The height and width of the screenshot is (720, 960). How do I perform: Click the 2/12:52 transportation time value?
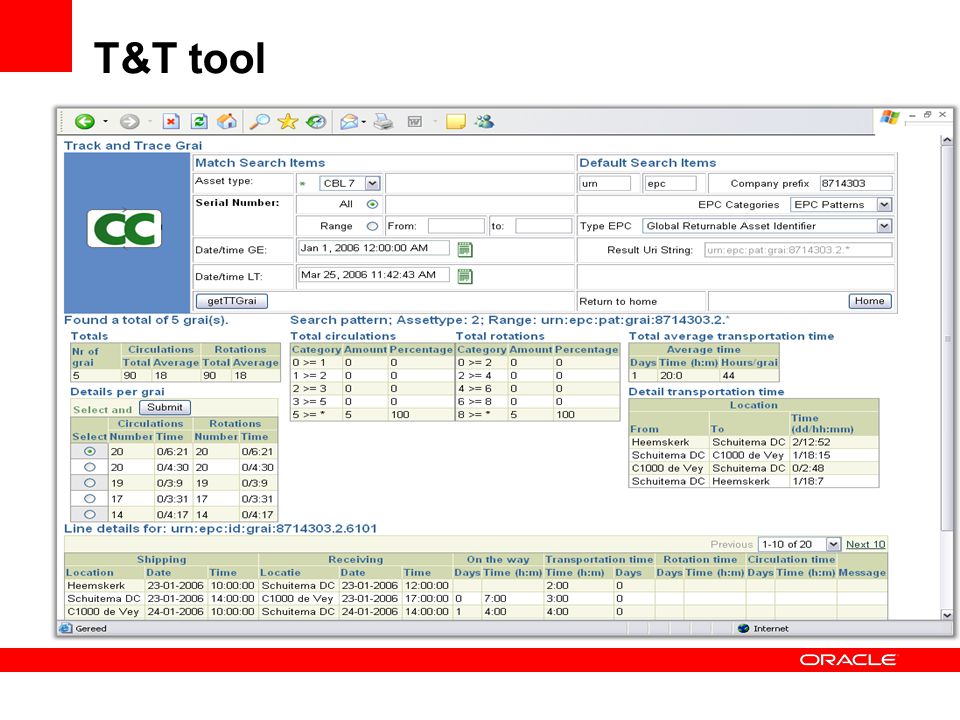tap(811, 442)
